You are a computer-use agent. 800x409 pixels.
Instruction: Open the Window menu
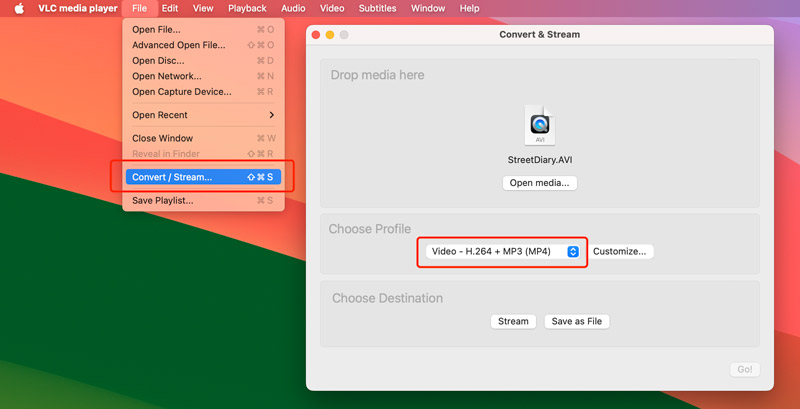(428, 9)
